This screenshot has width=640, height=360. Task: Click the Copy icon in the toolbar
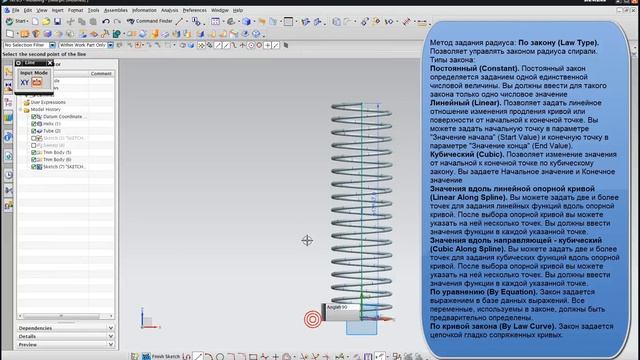click(x=82, y=21)
